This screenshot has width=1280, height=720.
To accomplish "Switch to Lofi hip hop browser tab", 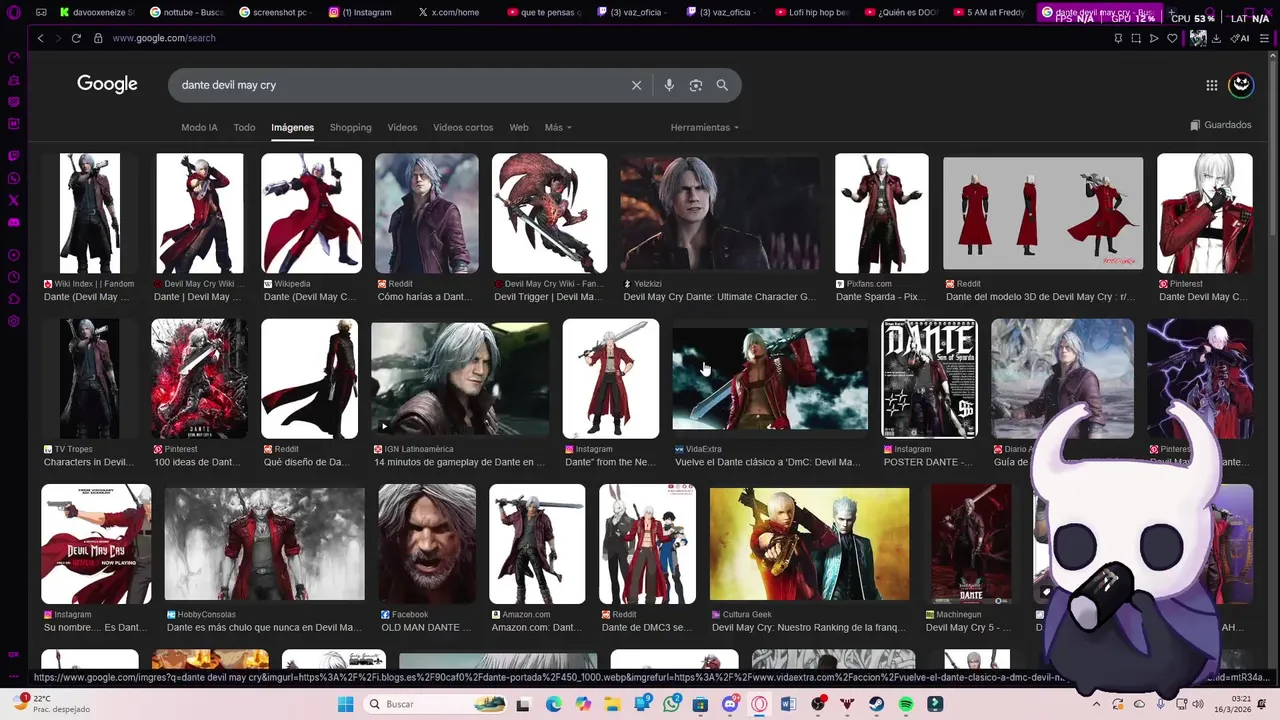I will [x=812, y=12].
